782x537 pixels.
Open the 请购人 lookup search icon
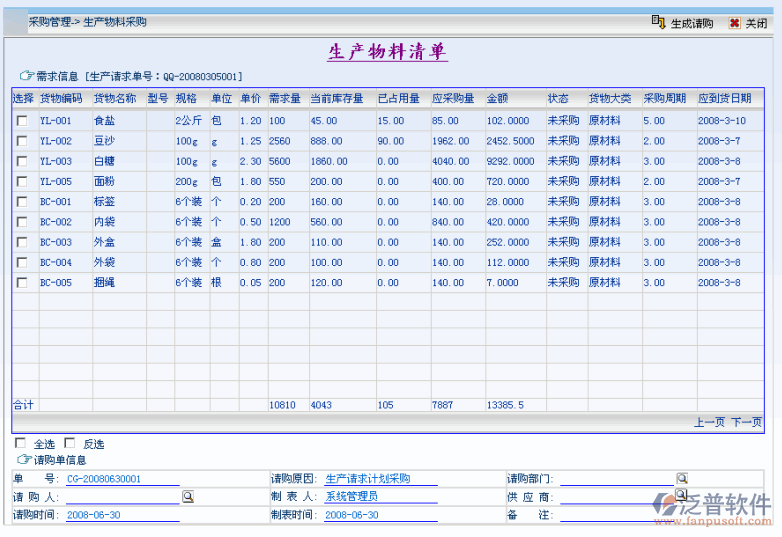tap(187, 496)
